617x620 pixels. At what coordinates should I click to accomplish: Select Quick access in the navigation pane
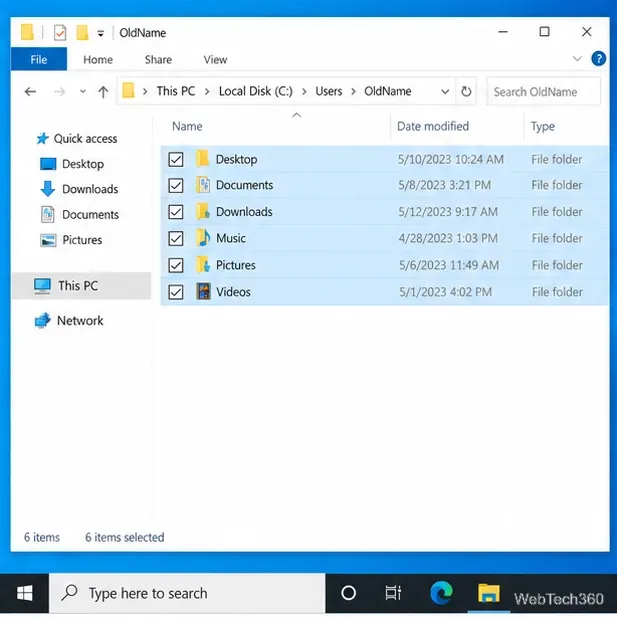77,139
